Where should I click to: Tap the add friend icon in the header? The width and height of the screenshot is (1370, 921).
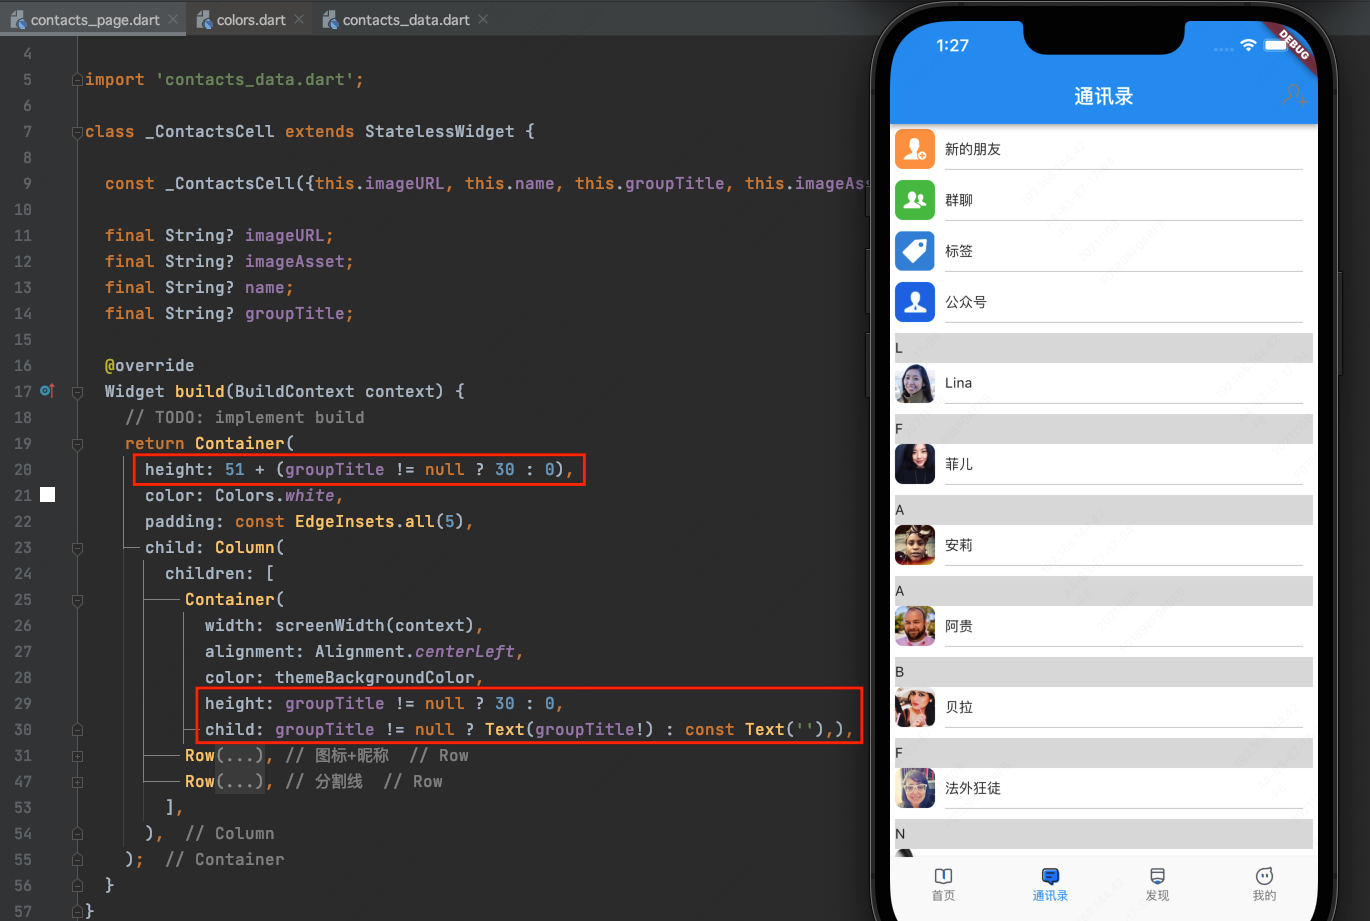[x=1294, y=96]
